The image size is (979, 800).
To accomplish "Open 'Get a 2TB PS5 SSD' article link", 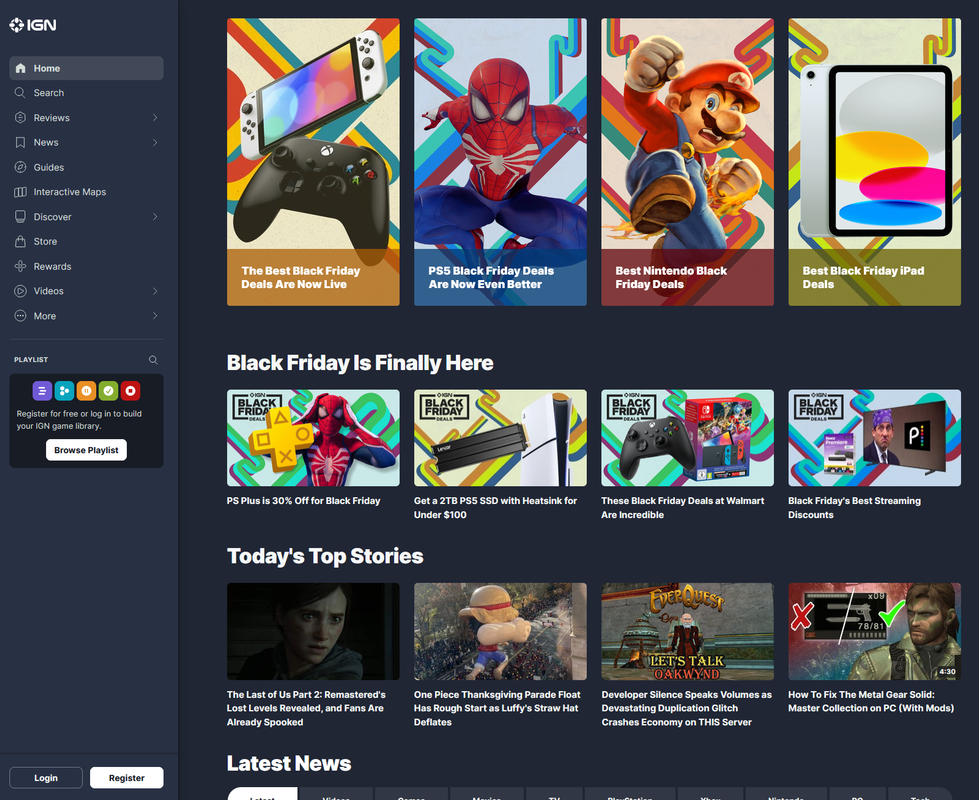I will tap(496, 508).
